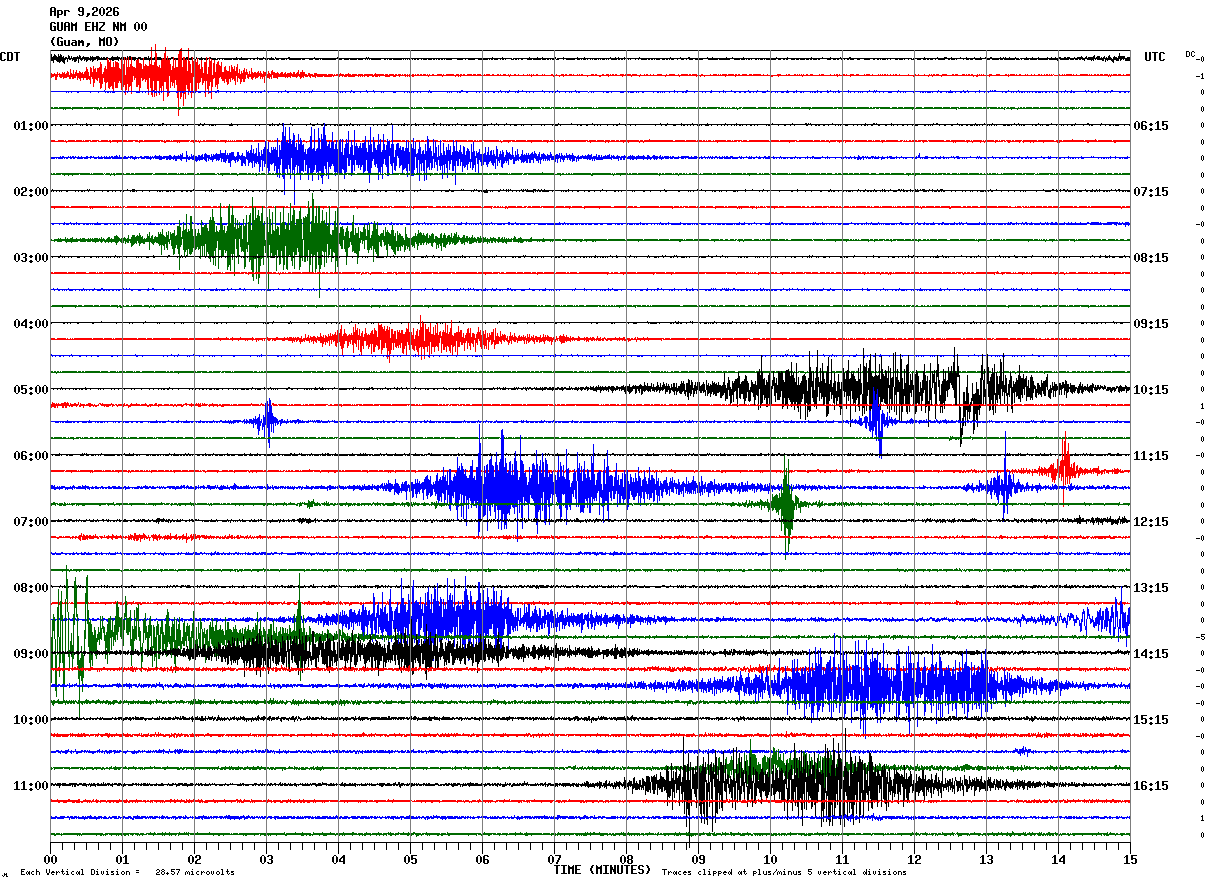Click the location label '(Guam, MO)'

(x=84, y=42)
